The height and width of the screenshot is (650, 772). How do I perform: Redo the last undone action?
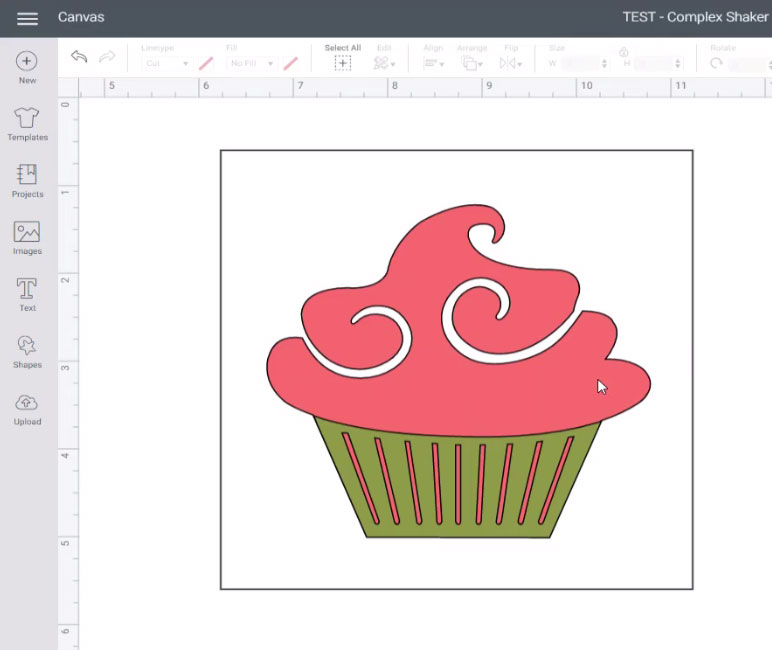pos(107,57)
